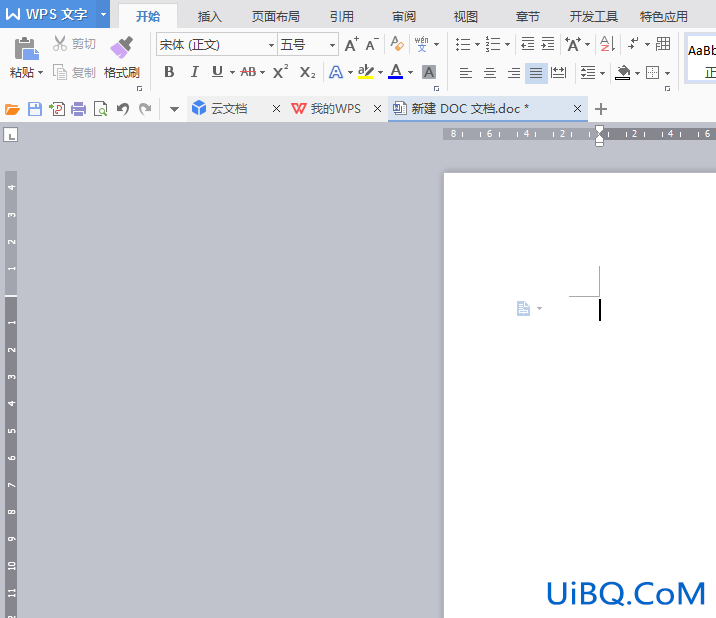716x618 pixels.
Task: Click the tab stop selector at ruler corner
Action: point(11,135)
